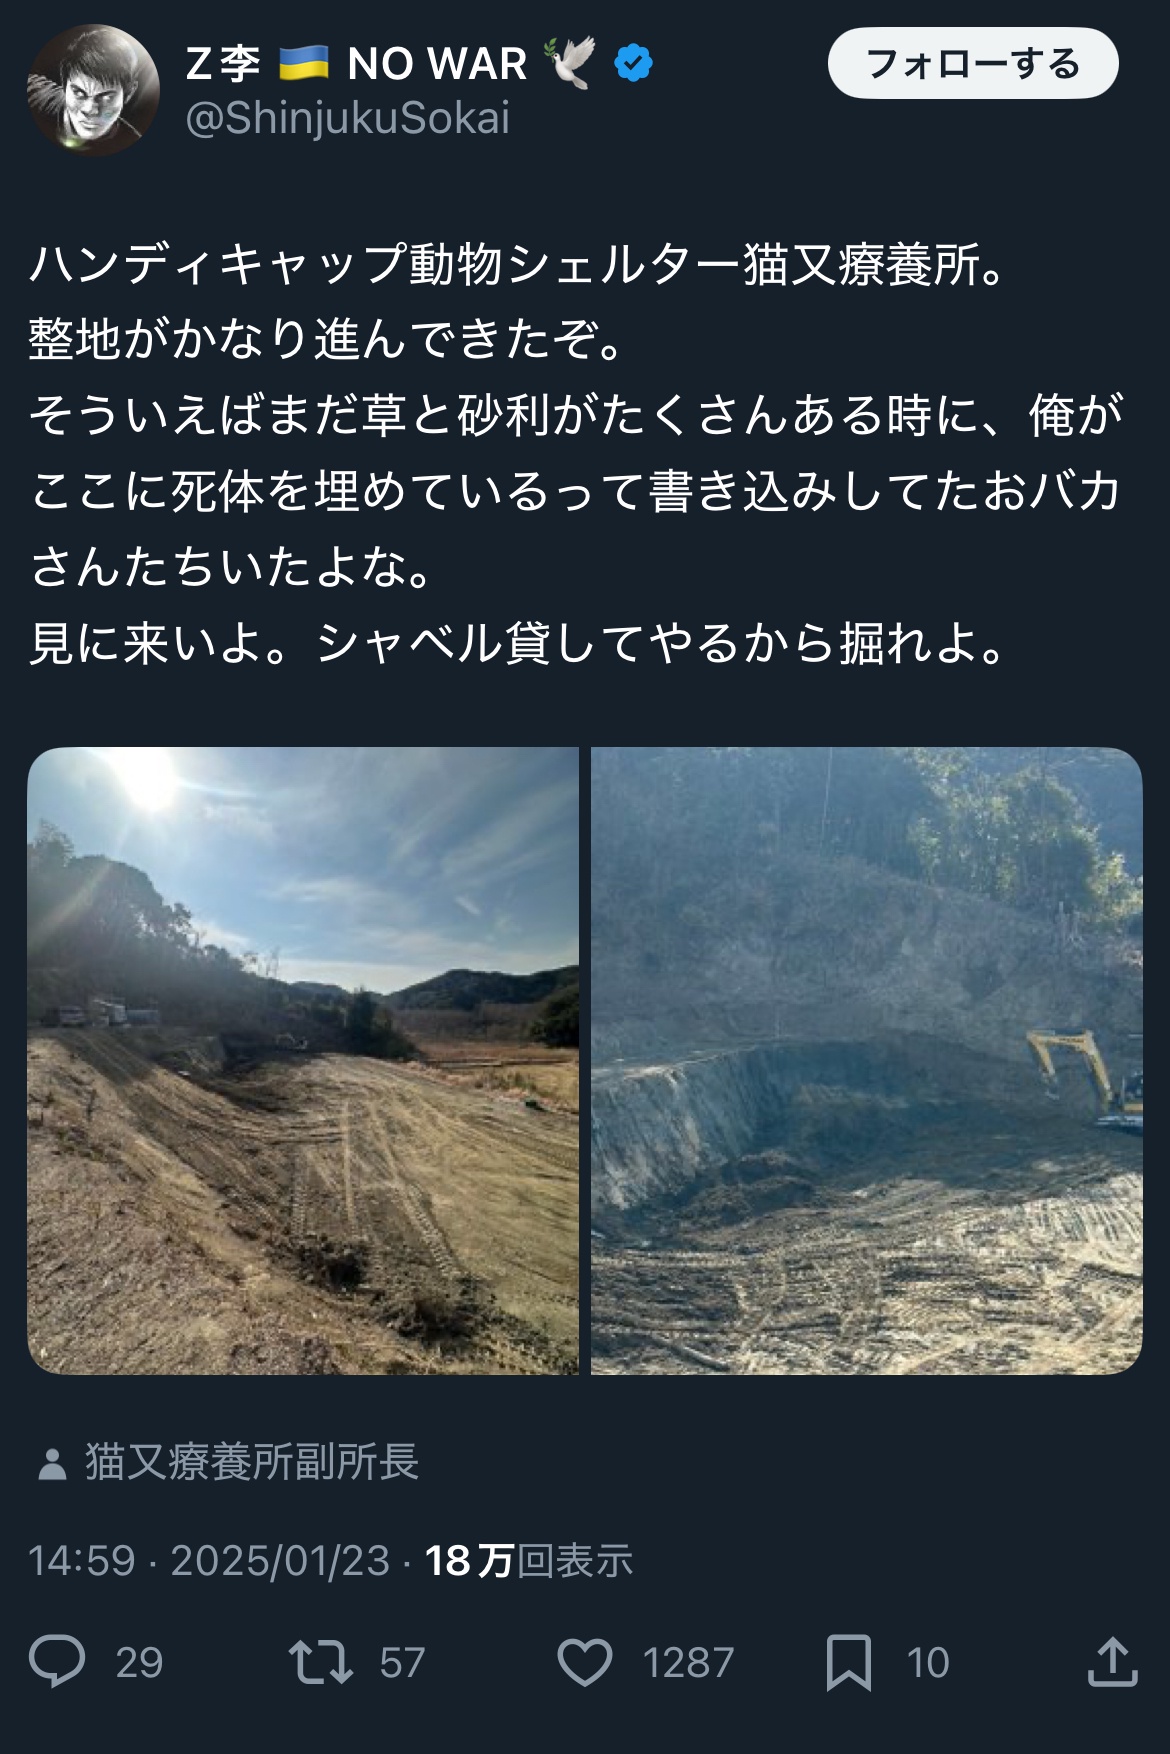Image resolution: width=1170 pixels, height=1754 pixels.
Task: Click the blue verified badge icon
Action: pos(633,64)
